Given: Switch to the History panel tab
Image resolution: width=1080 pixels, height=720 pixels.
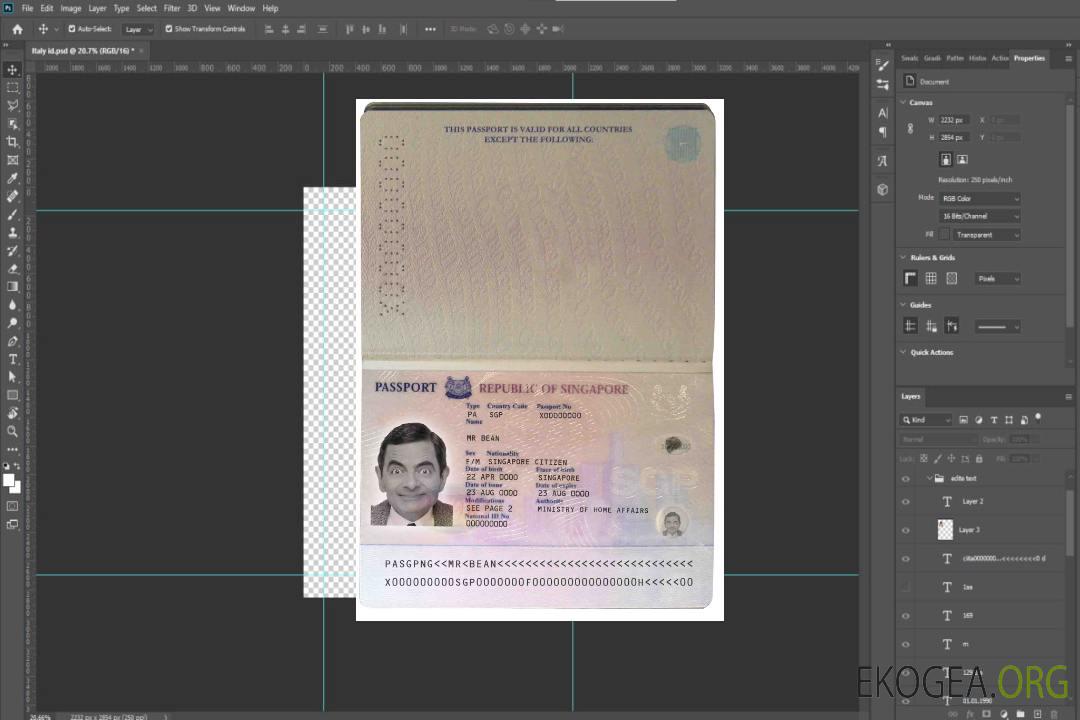Looking at the screenshot, I should (x=977, y=59).
